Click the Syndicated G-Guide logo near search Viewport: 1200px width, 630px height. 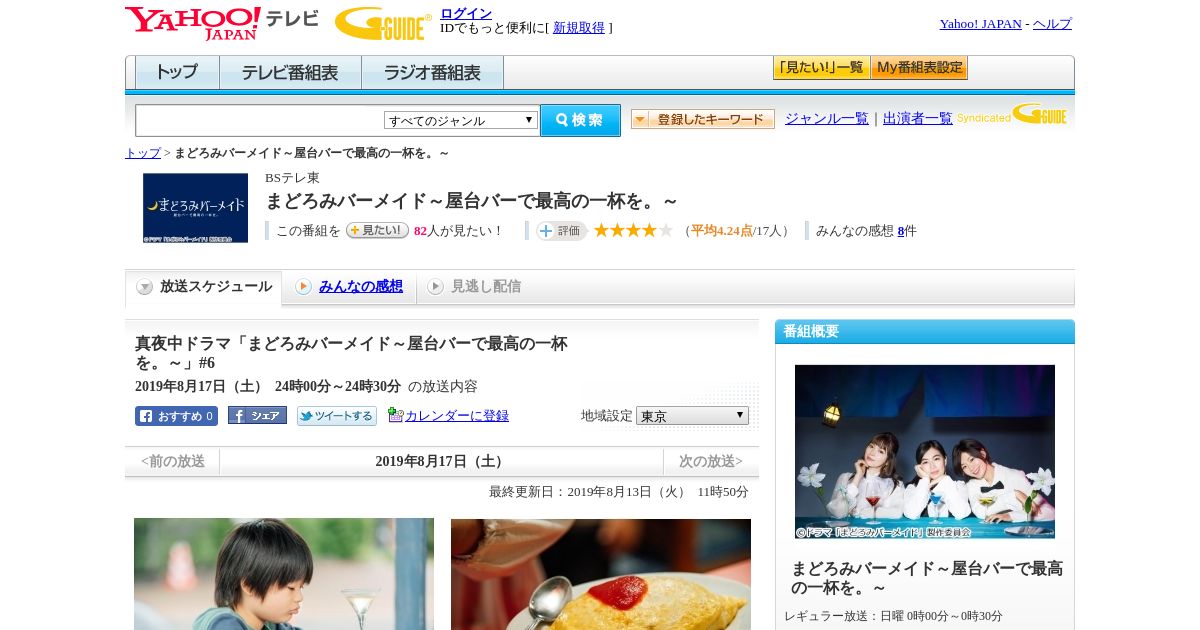tap(1012, 114)
